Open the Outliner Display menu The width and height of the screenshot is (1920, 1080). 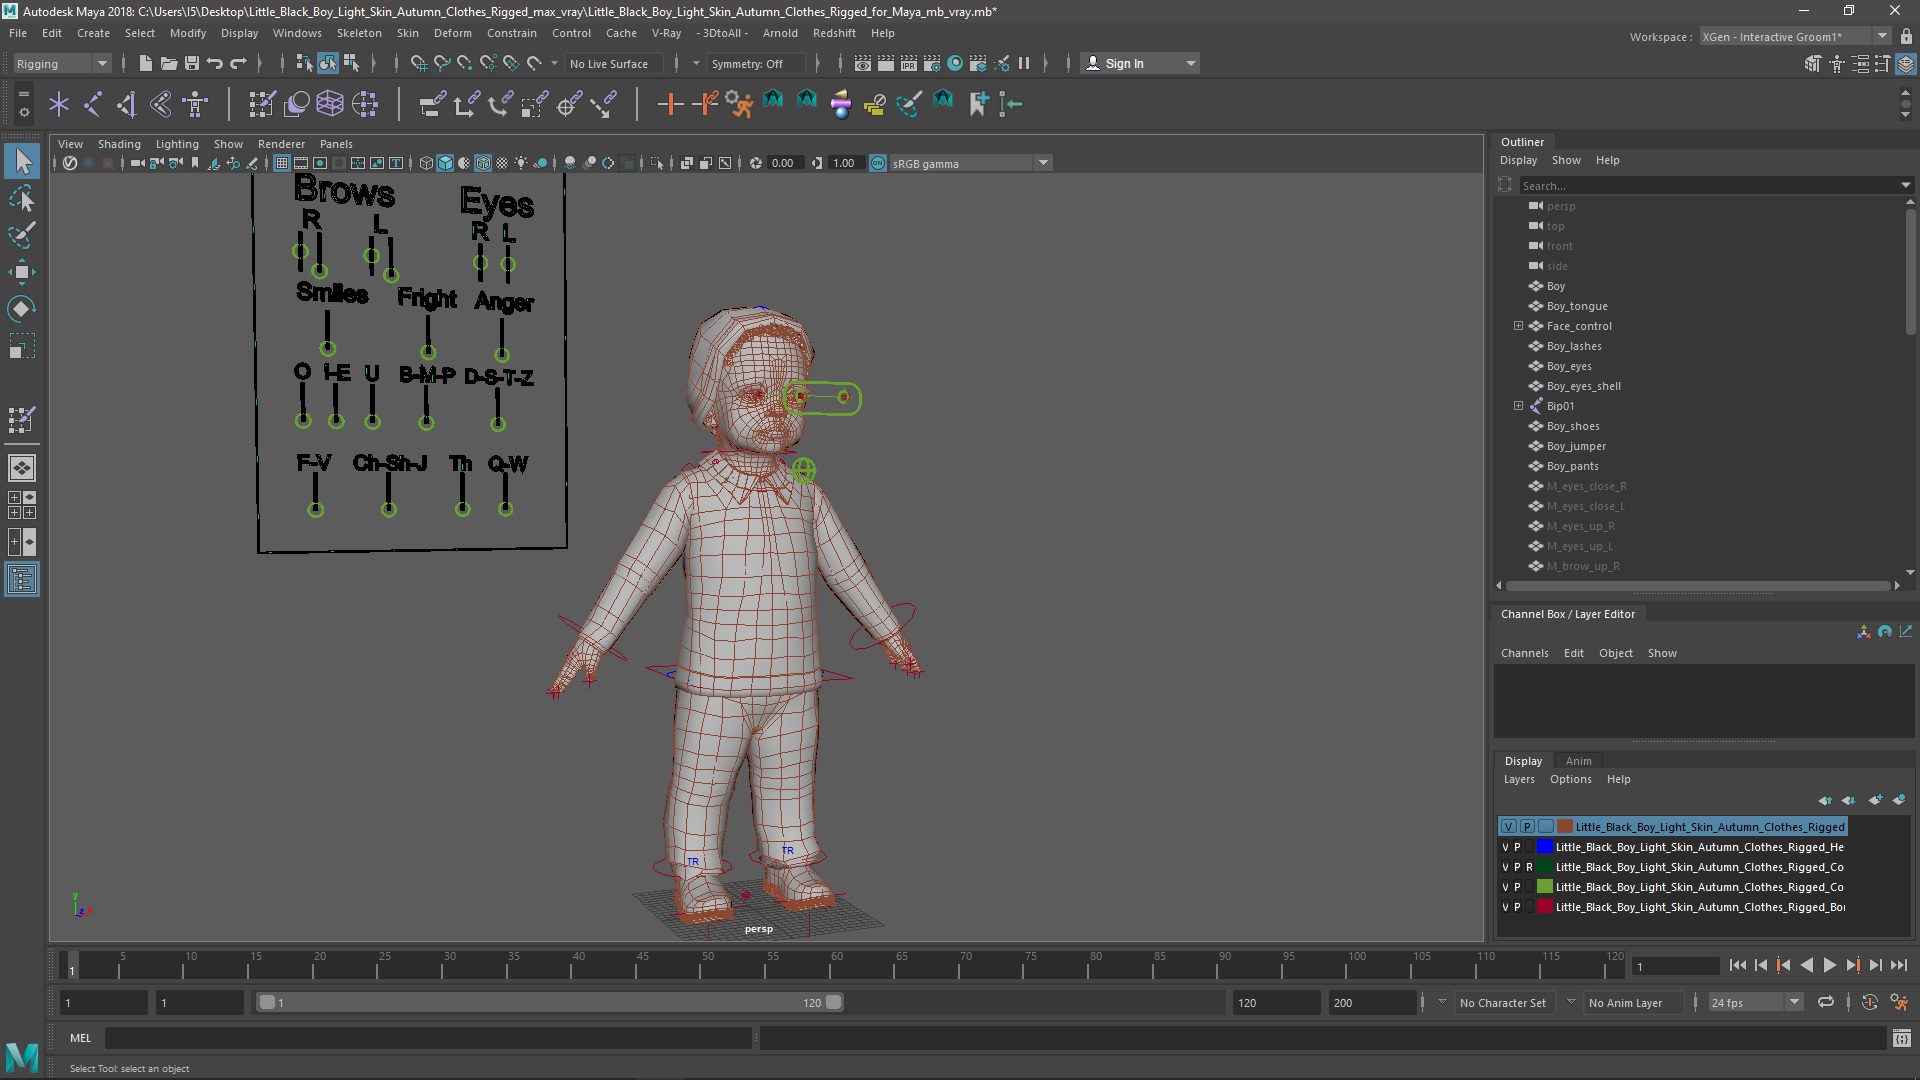click(x=1518, y=160)
